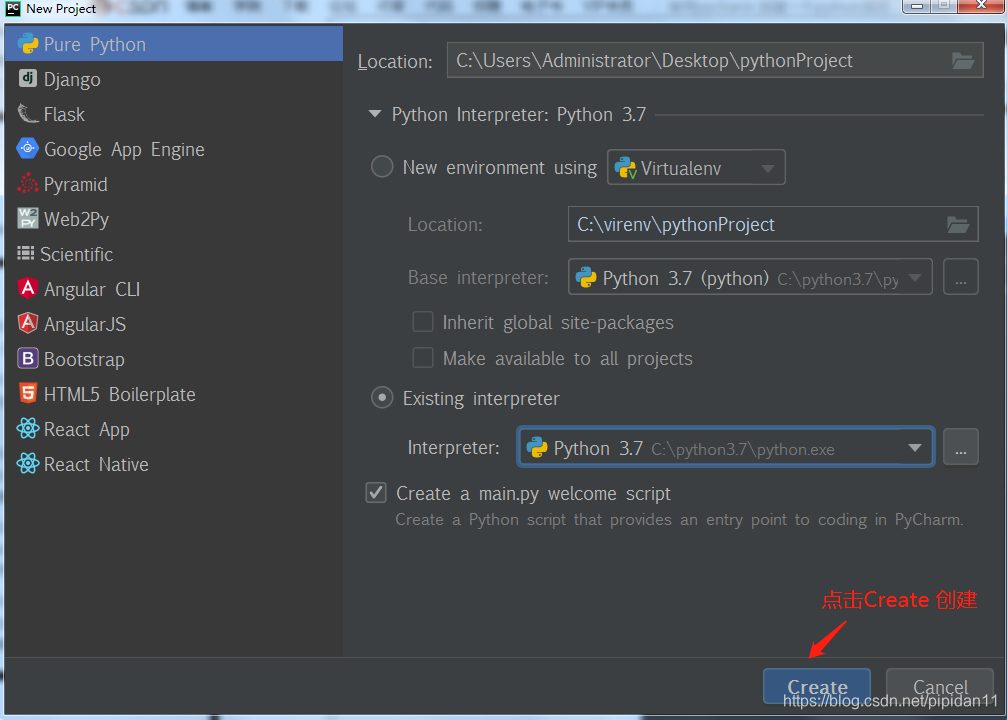Click the Pyramid project icon
This screenshot has height=720, width=1007.
(27, 184)
